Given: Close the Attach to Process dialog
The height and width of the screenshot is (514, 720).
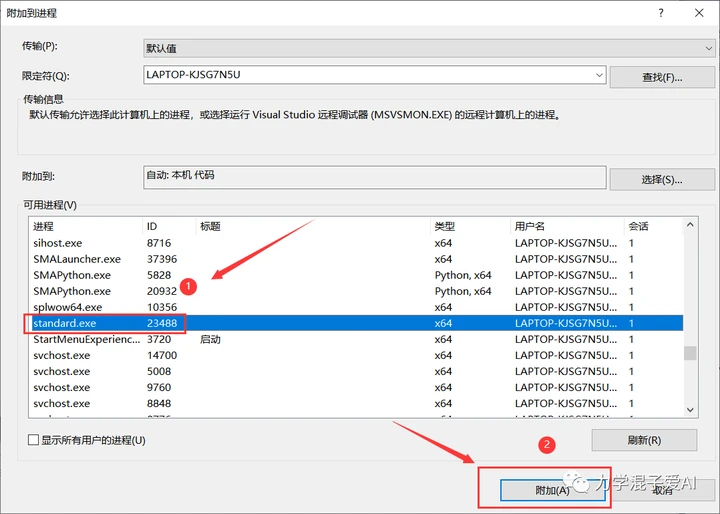Looking at the screenshot, I should click(699, 13).
